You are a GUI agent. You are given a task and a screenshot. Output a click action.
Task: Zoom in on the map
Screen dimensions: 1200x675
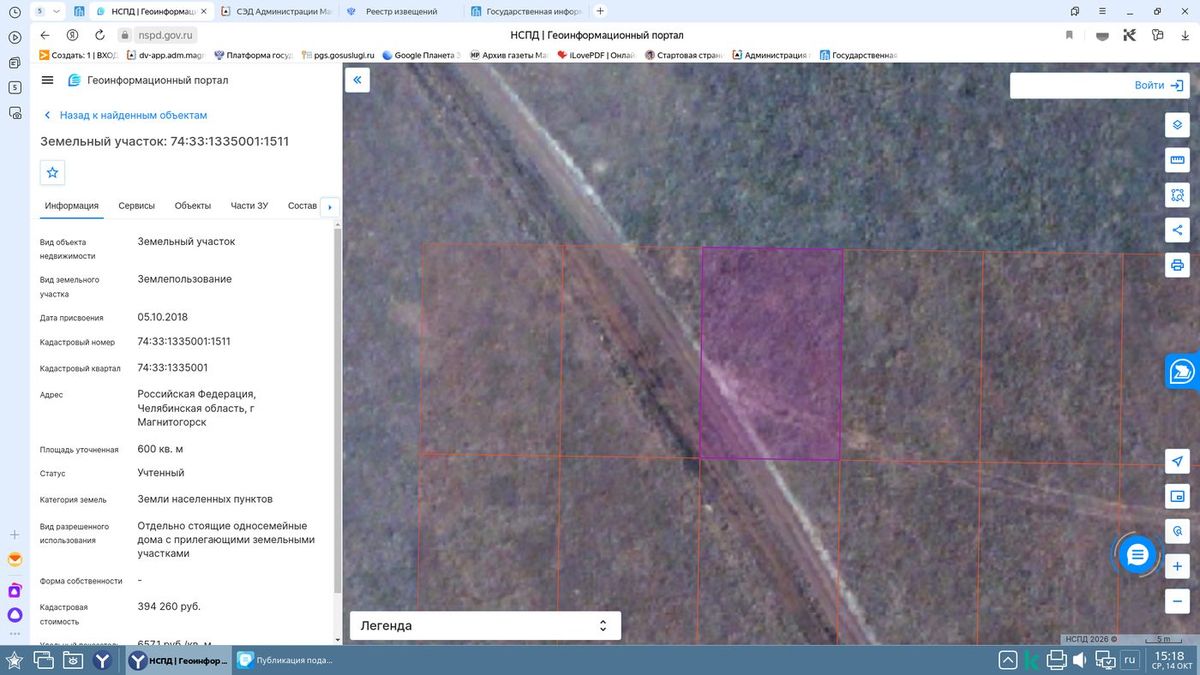click(x=1177, y=566)
